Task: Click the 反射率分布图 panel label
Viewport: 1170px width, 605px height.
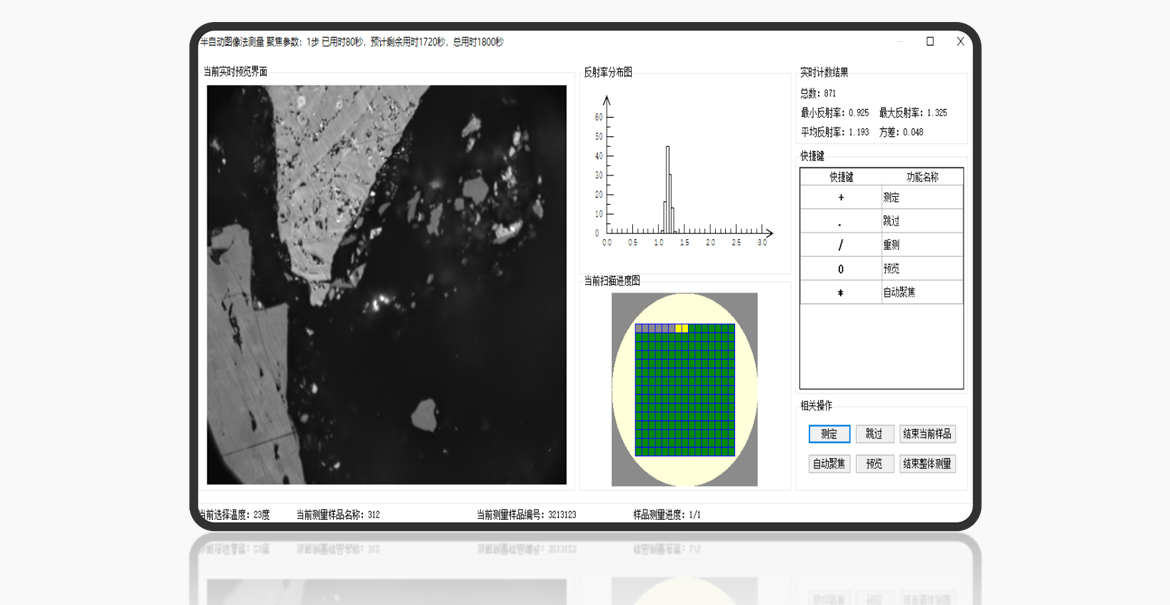Action: click(608, 72)
